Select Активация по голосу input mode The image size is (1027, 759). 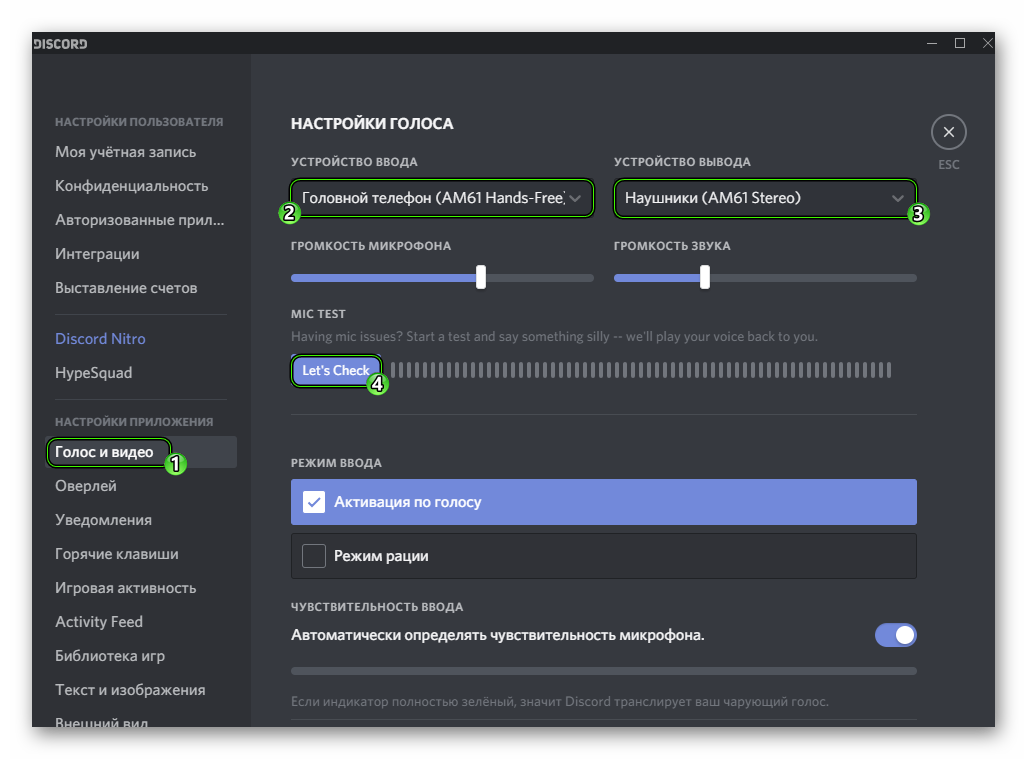coord(603,502)
